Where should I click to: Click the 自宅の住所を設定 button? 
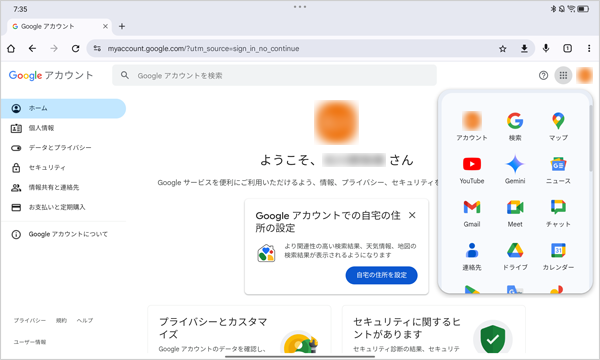pyautogui.click(x=381, y=275)
